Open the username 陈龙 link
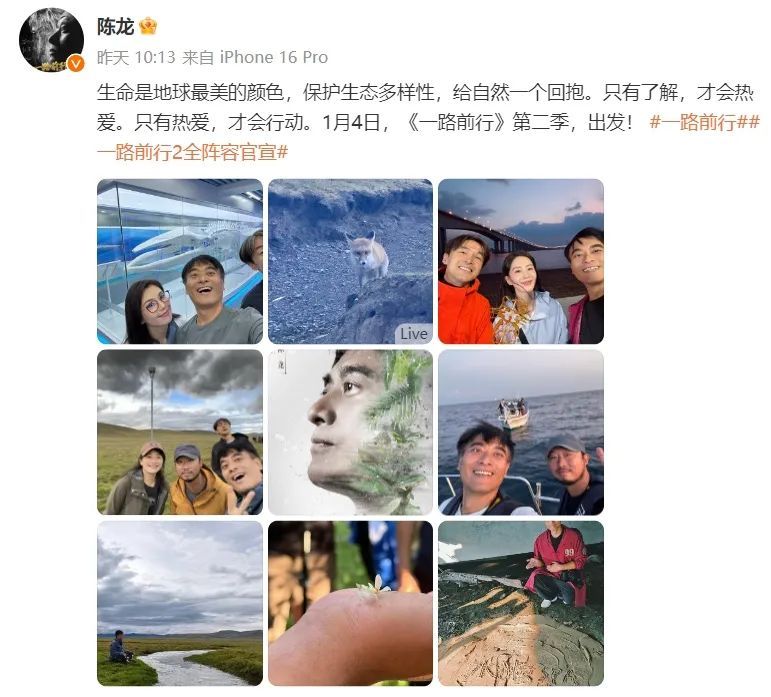Viewport: 771px width, 697px height. click(x=116, y=27)
